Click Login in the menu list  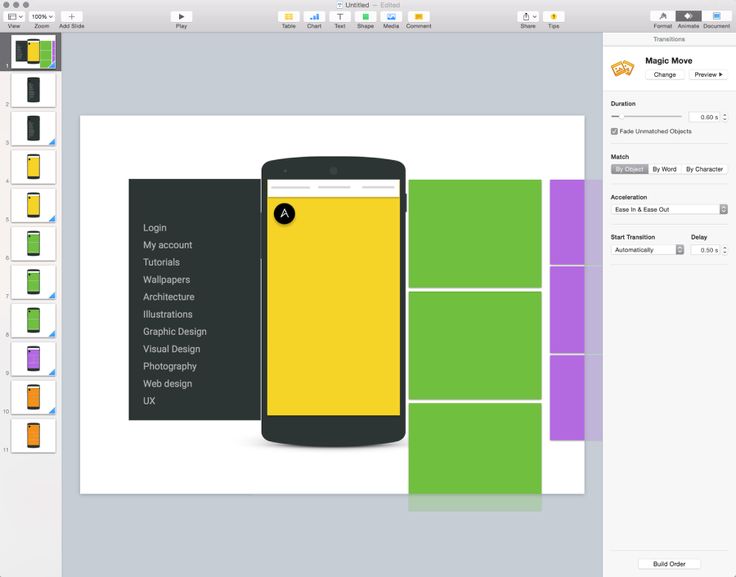click(x=155, y=228)
